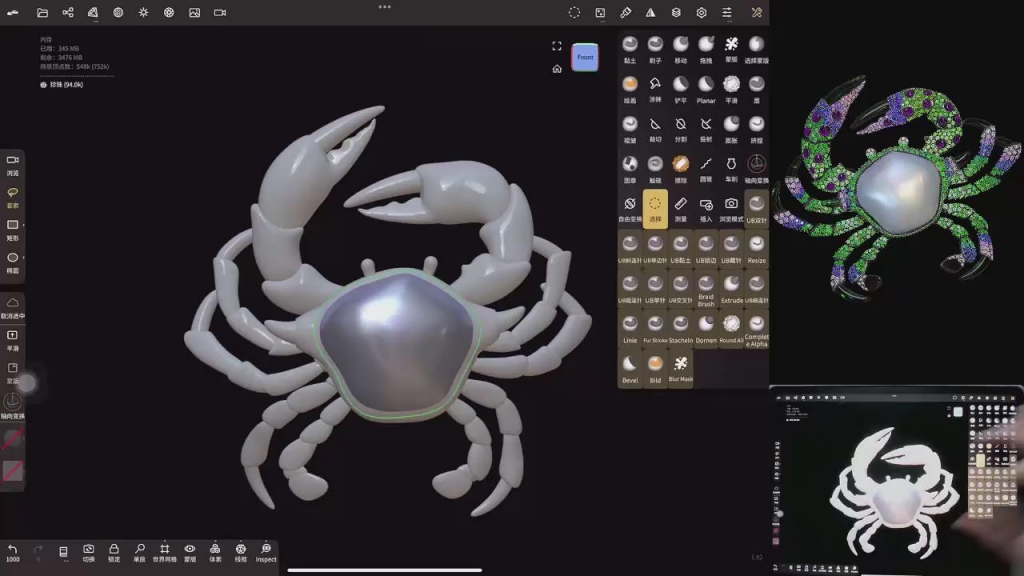This screenshot has height=576, width=1024.
Task: Select the Bevel brush
Action: click(x=630, y=370)
